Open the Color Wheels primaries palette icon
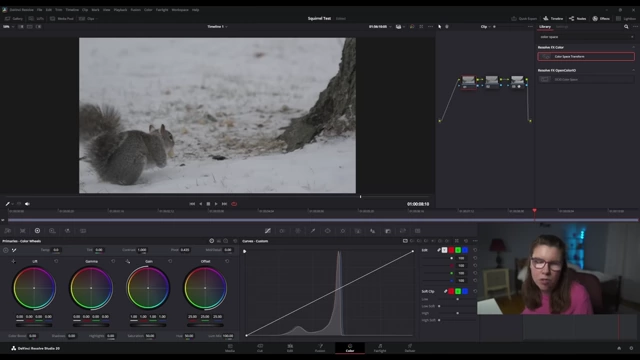The image size is (640, 360). coord(37,231)
